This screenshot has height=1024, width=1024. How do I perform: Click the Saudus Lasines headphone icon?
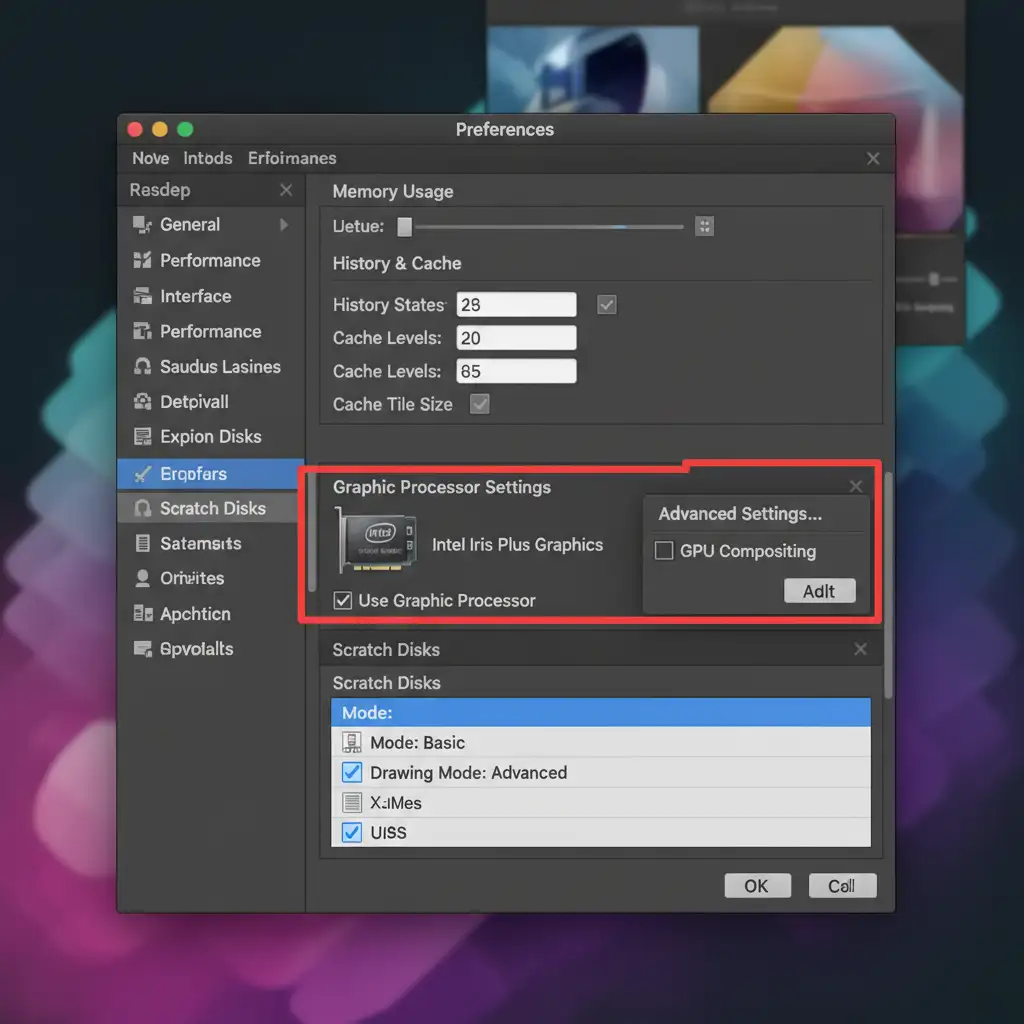pyautogui.click(x=142, y=367)
